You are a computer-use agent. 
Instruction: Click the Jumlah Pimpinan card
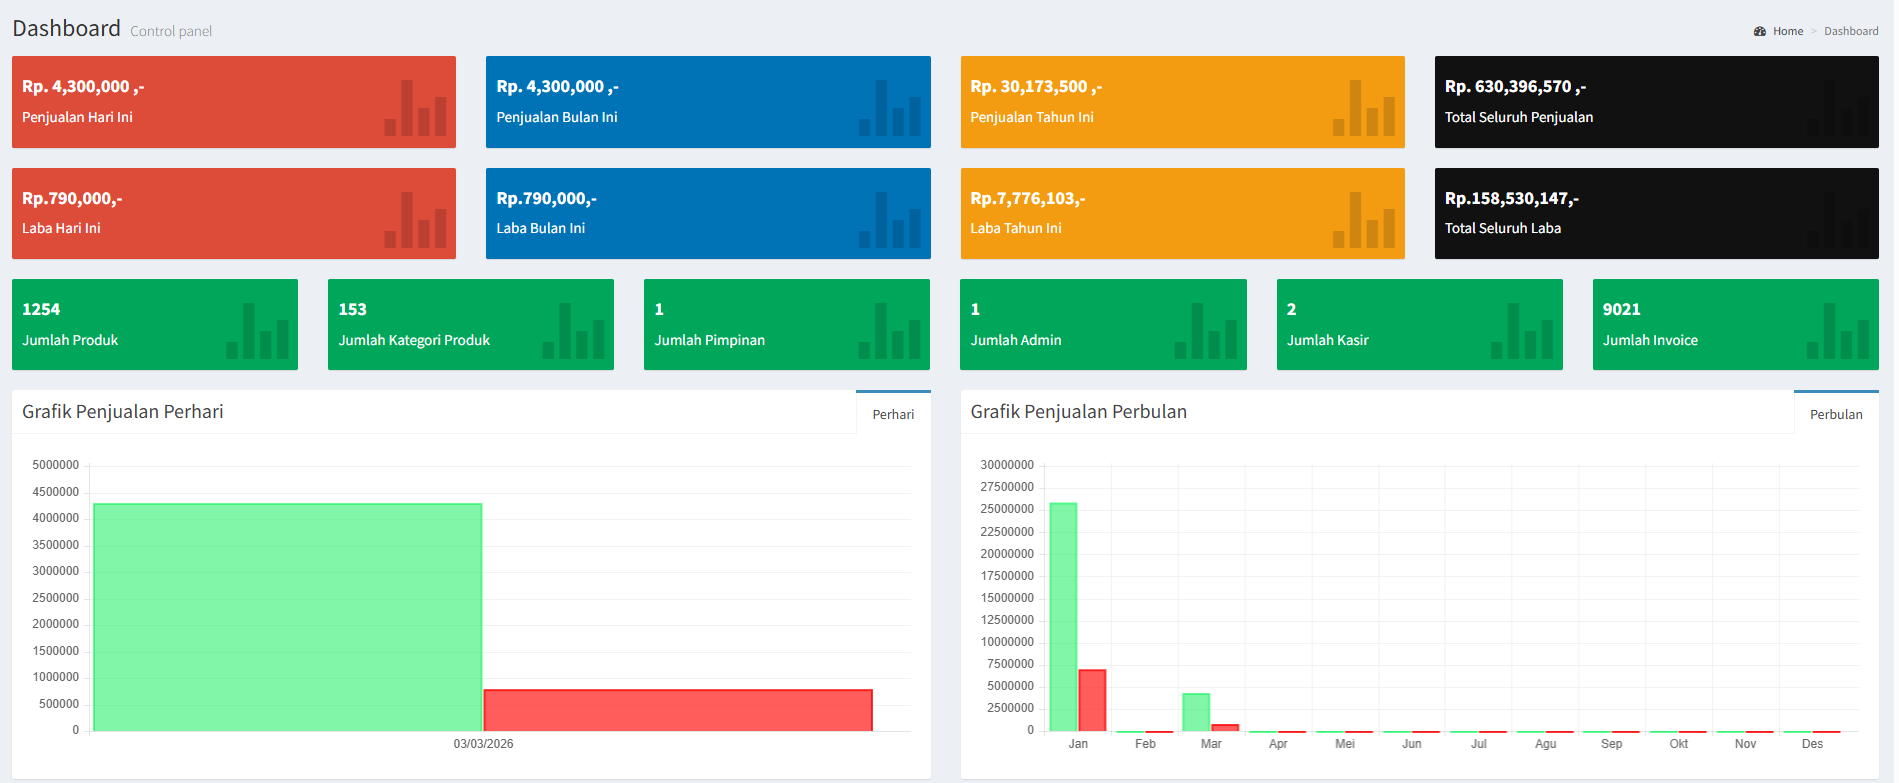pos(786,325)
